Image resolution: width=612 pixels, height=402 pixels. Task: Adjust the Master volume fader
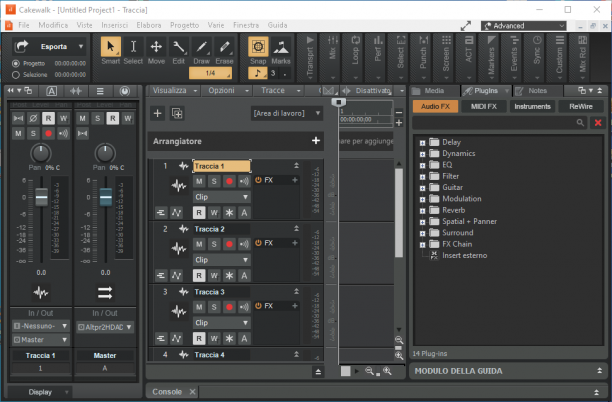(x=106, y=197)
